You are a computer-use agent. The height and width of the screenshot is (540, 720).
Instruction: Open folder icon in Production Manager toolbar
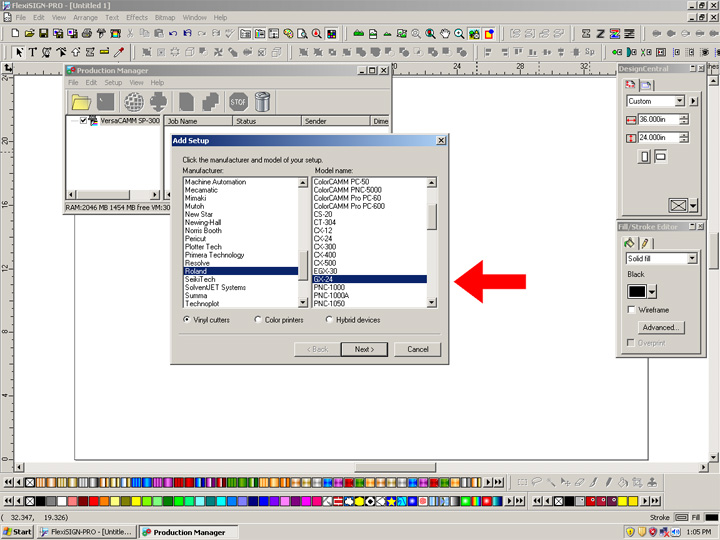[81, 101]
